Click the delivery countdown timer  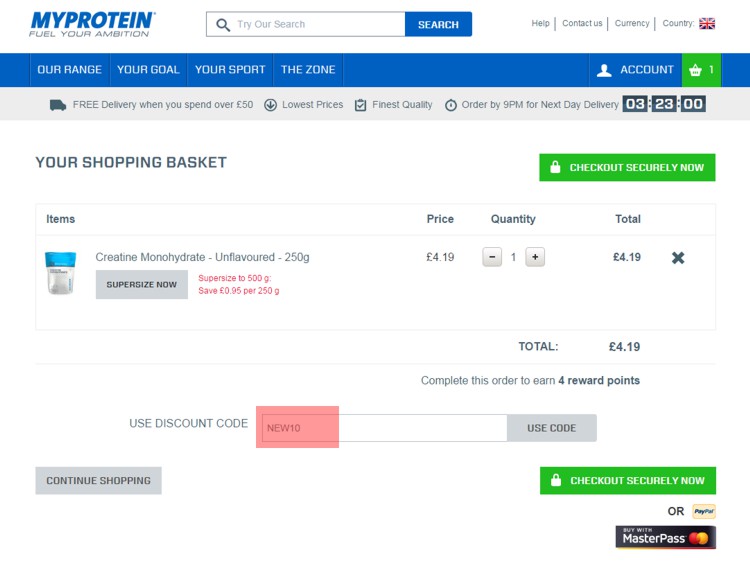click(x=664, y=104)
